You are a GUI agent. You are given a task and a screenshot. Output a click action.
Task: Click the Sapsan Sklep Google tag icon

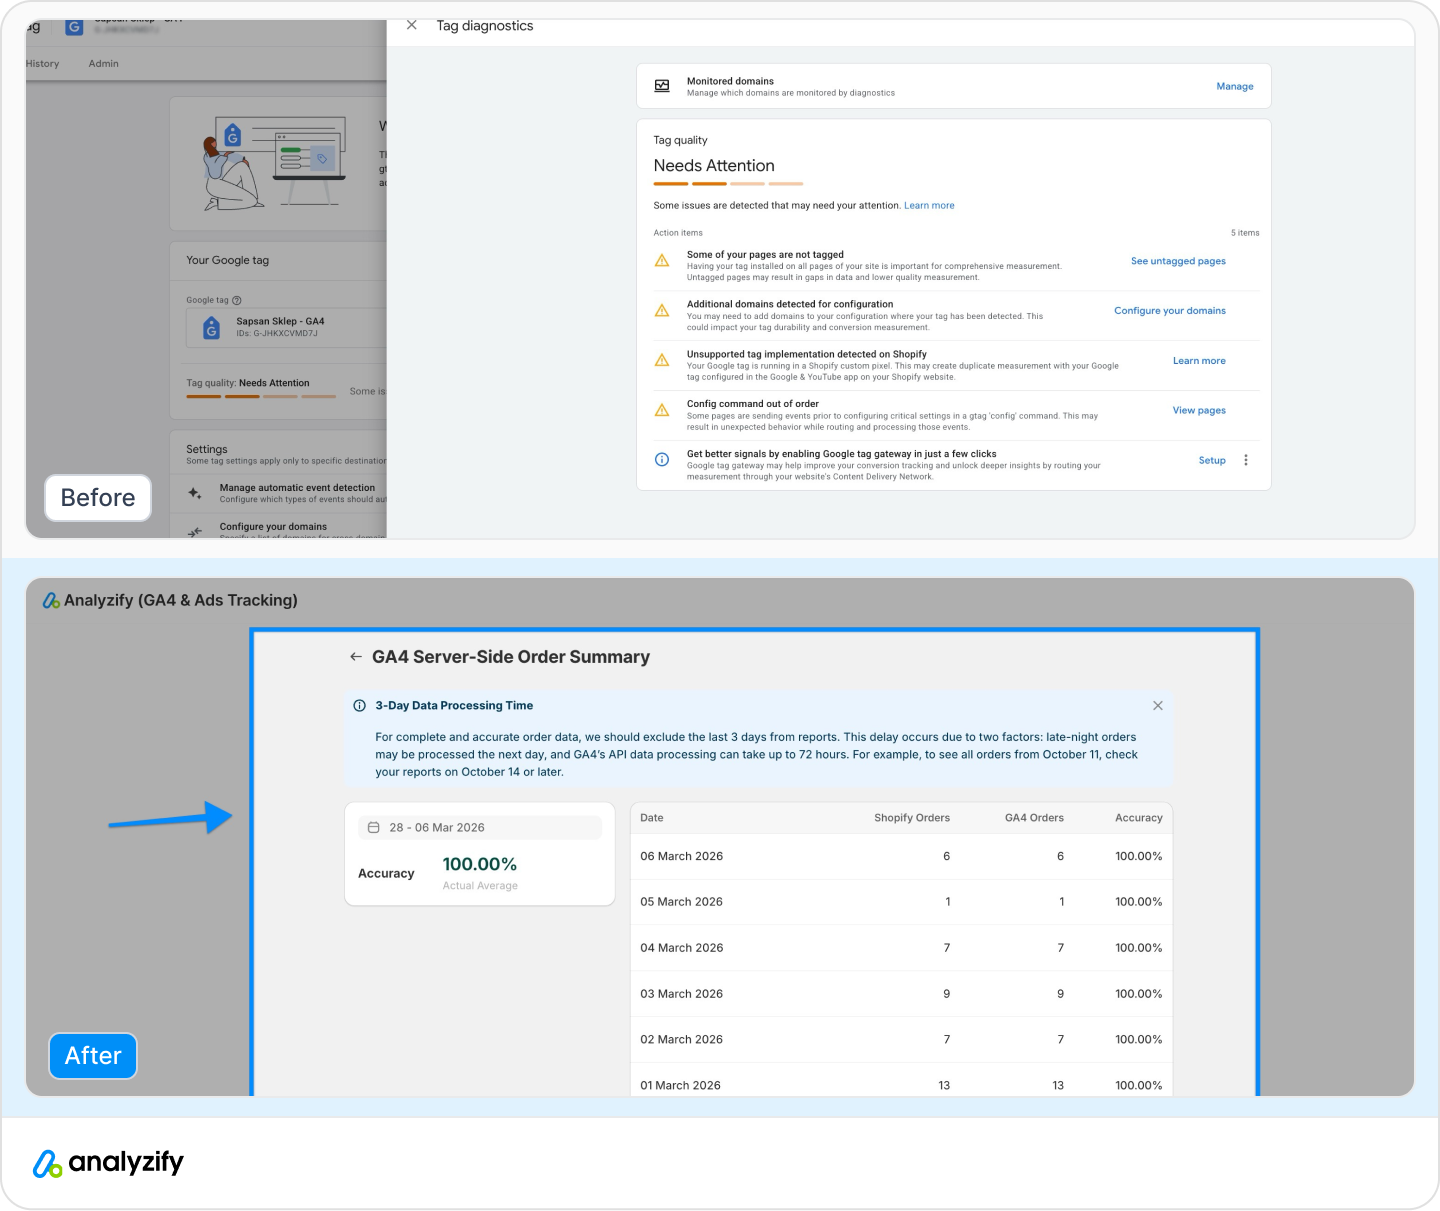pos(211,327)
